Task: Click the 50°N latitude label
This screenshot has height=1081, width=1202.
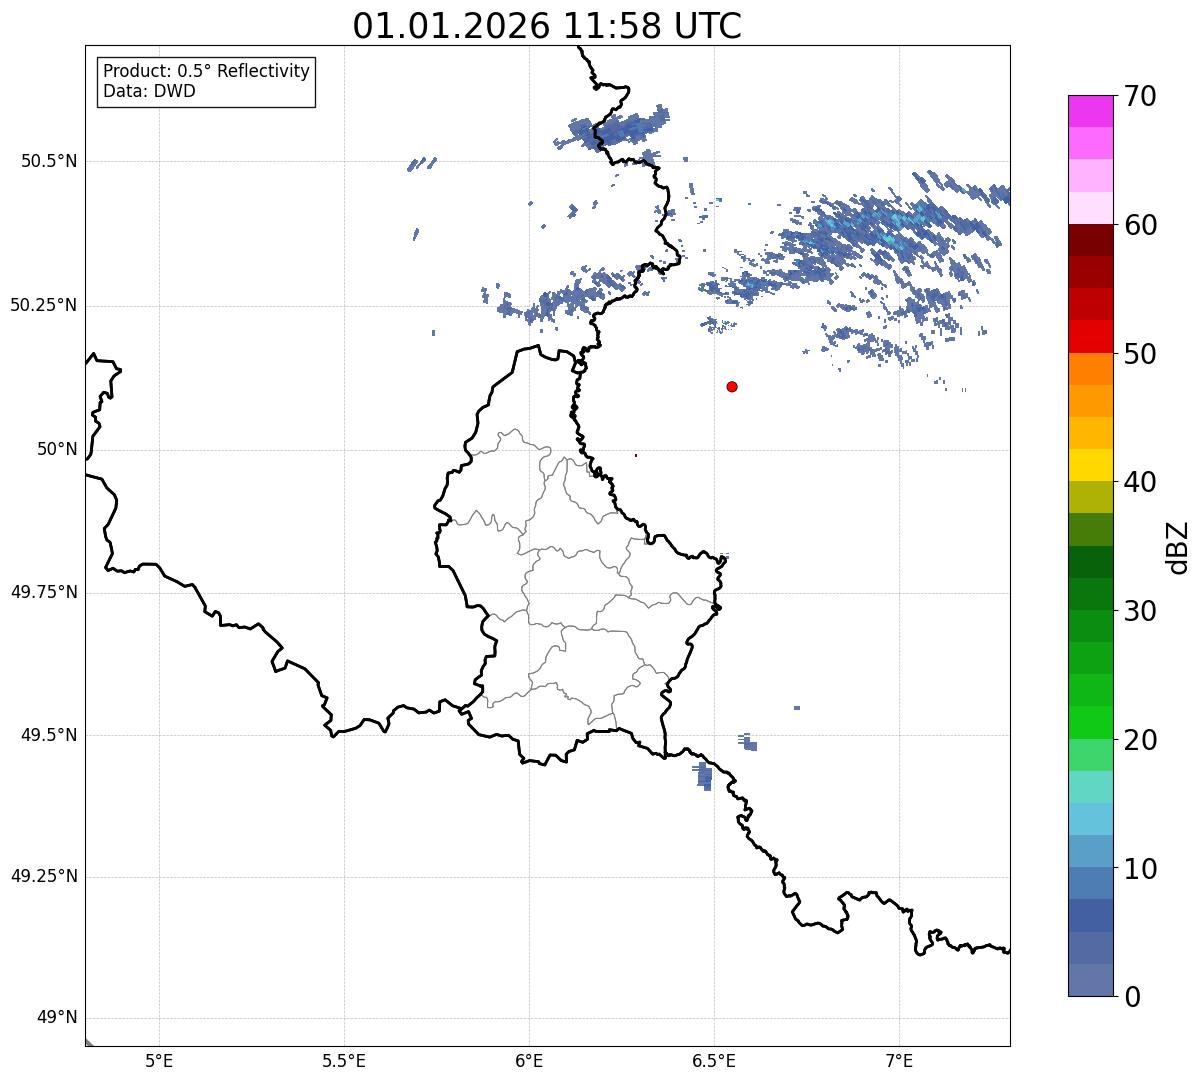Action: tap(57, 449)
